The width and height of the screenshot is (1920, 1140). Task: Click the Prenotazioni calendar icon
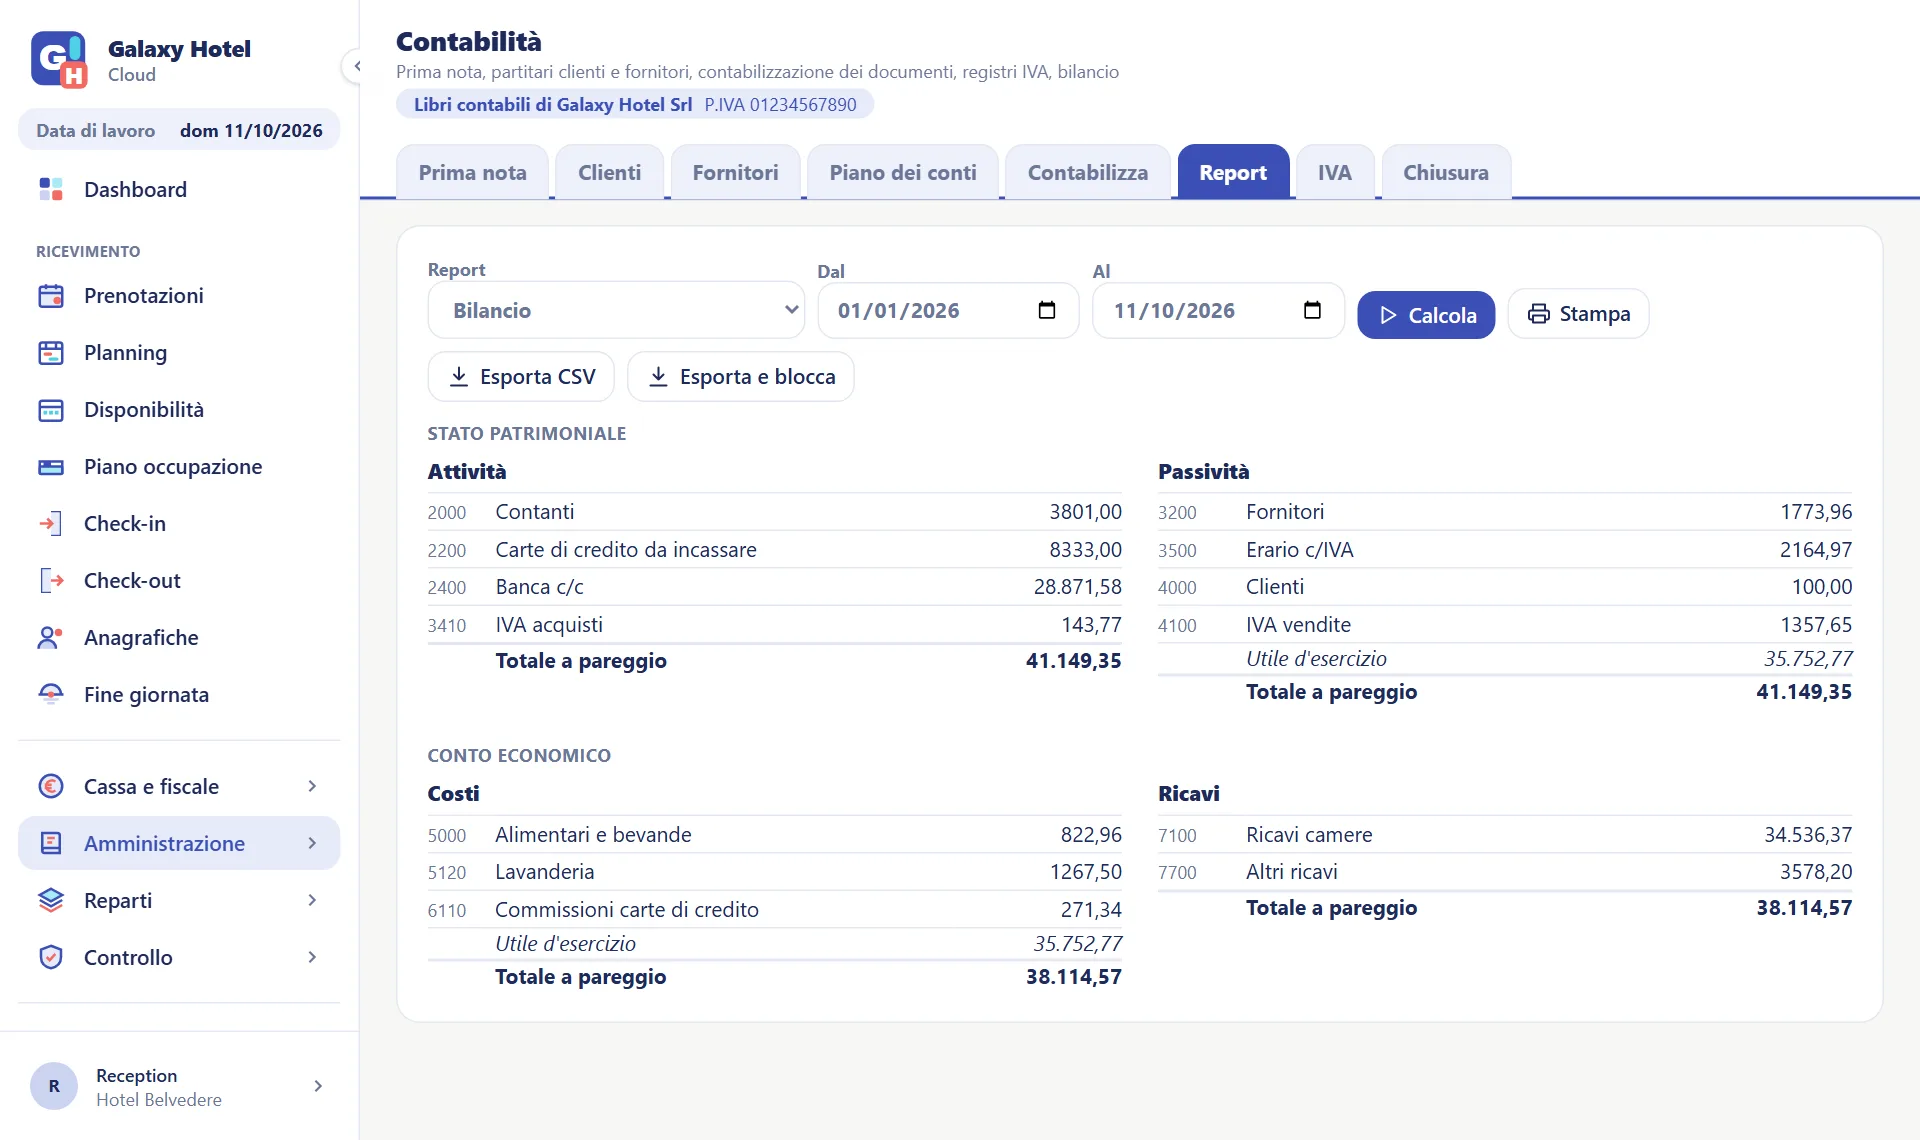click(51, 295)
